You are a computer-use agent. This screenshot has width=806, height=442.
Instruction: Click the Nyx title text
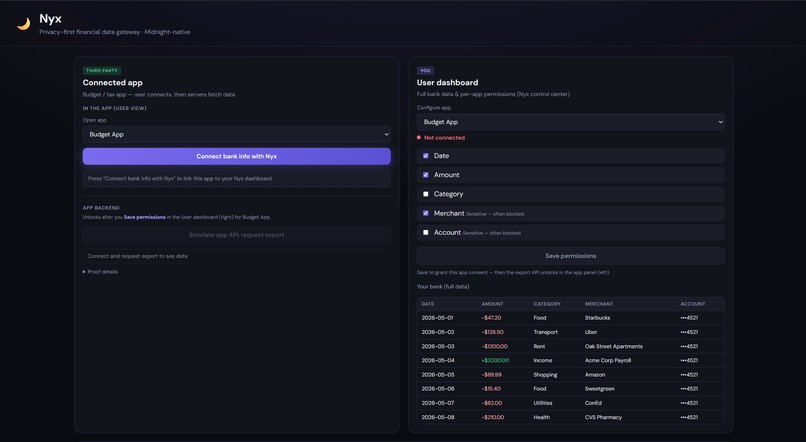click(50, 19)
